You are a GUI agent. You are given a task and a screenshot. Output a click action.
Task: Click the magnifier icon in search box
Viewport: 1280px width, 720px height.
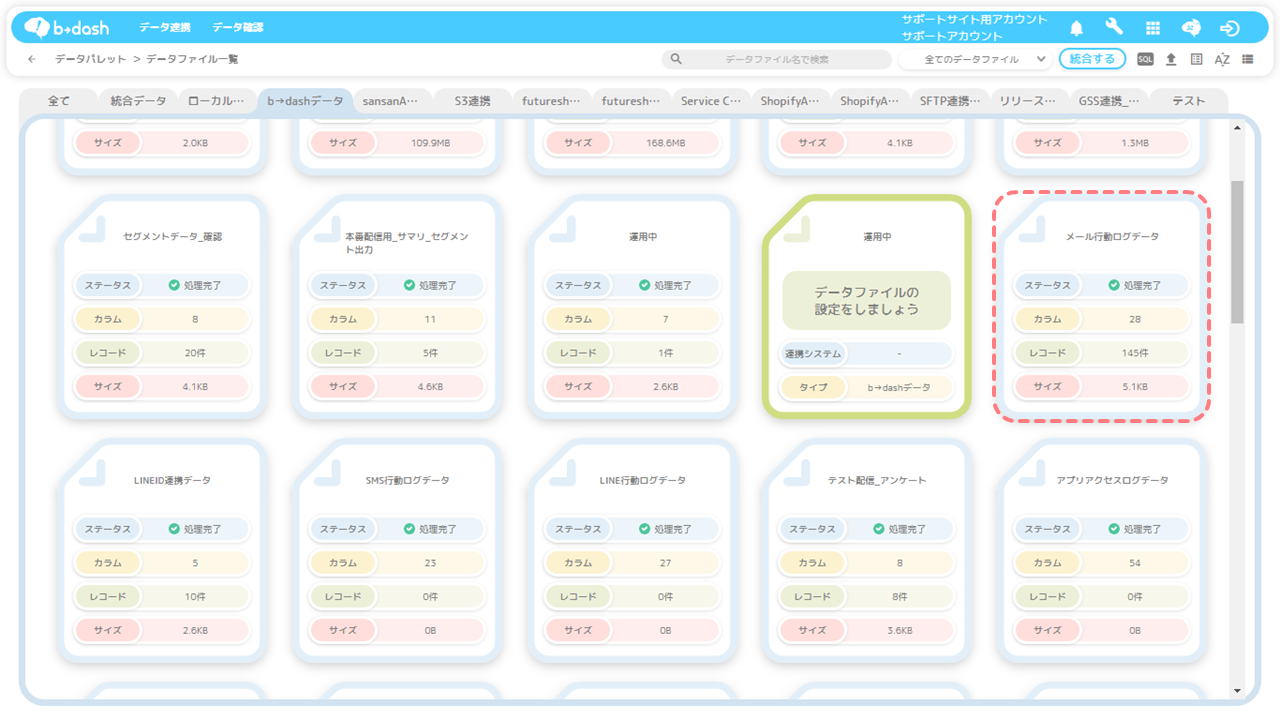pyautogui.click(x=676, y=59)
